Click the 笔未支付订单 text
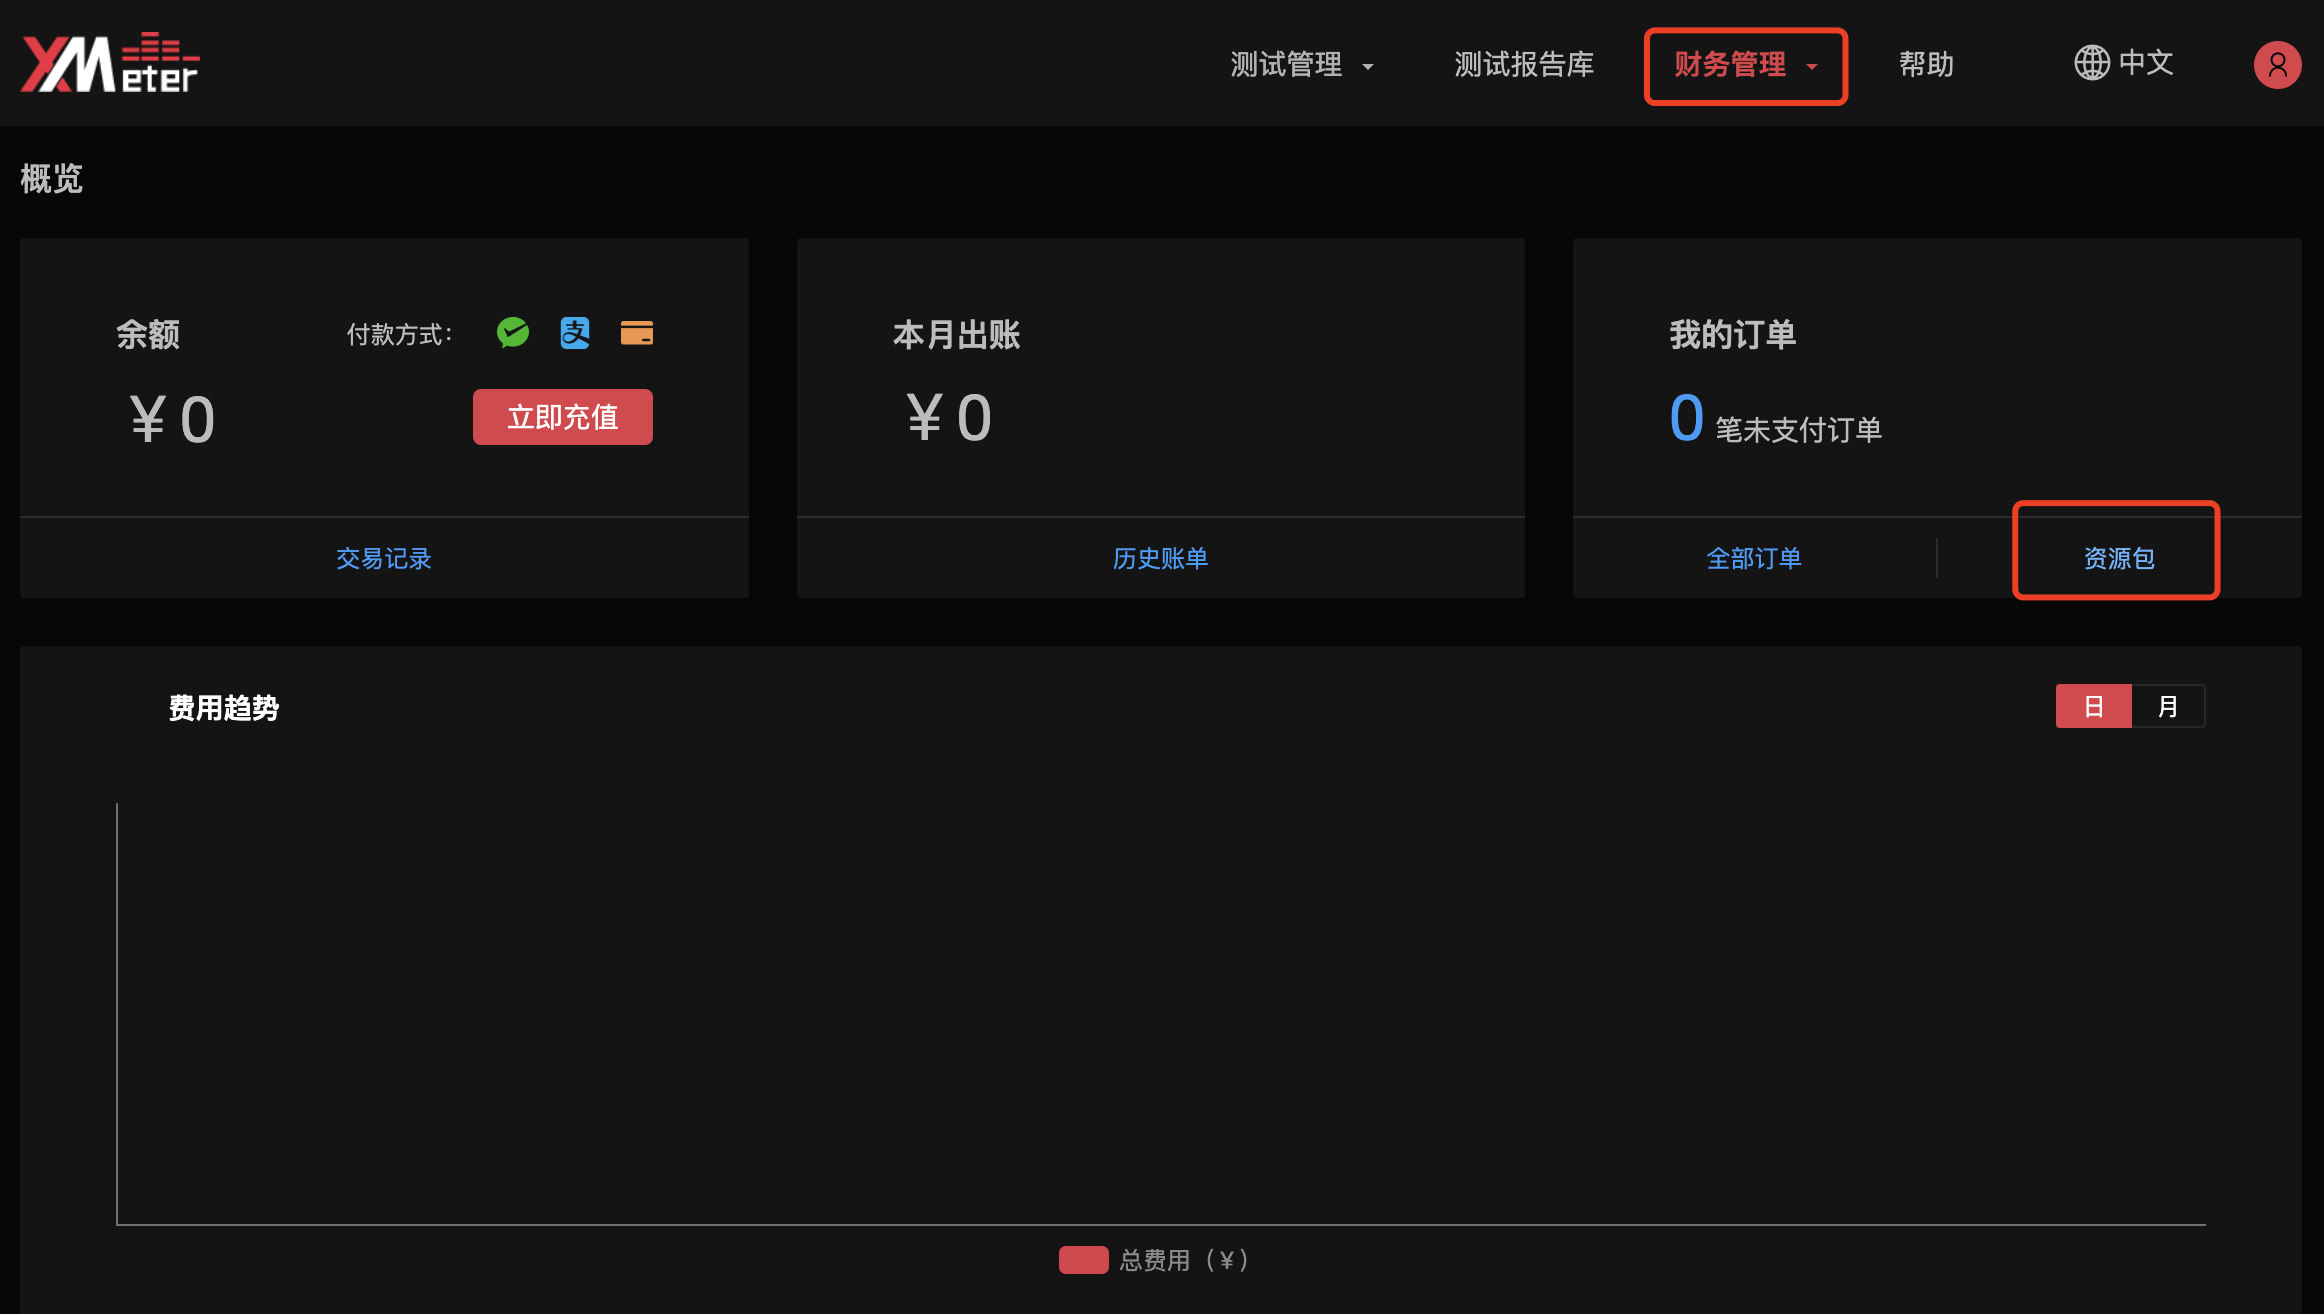This screenshot has height=1314, width=2324. [1799, 430]
